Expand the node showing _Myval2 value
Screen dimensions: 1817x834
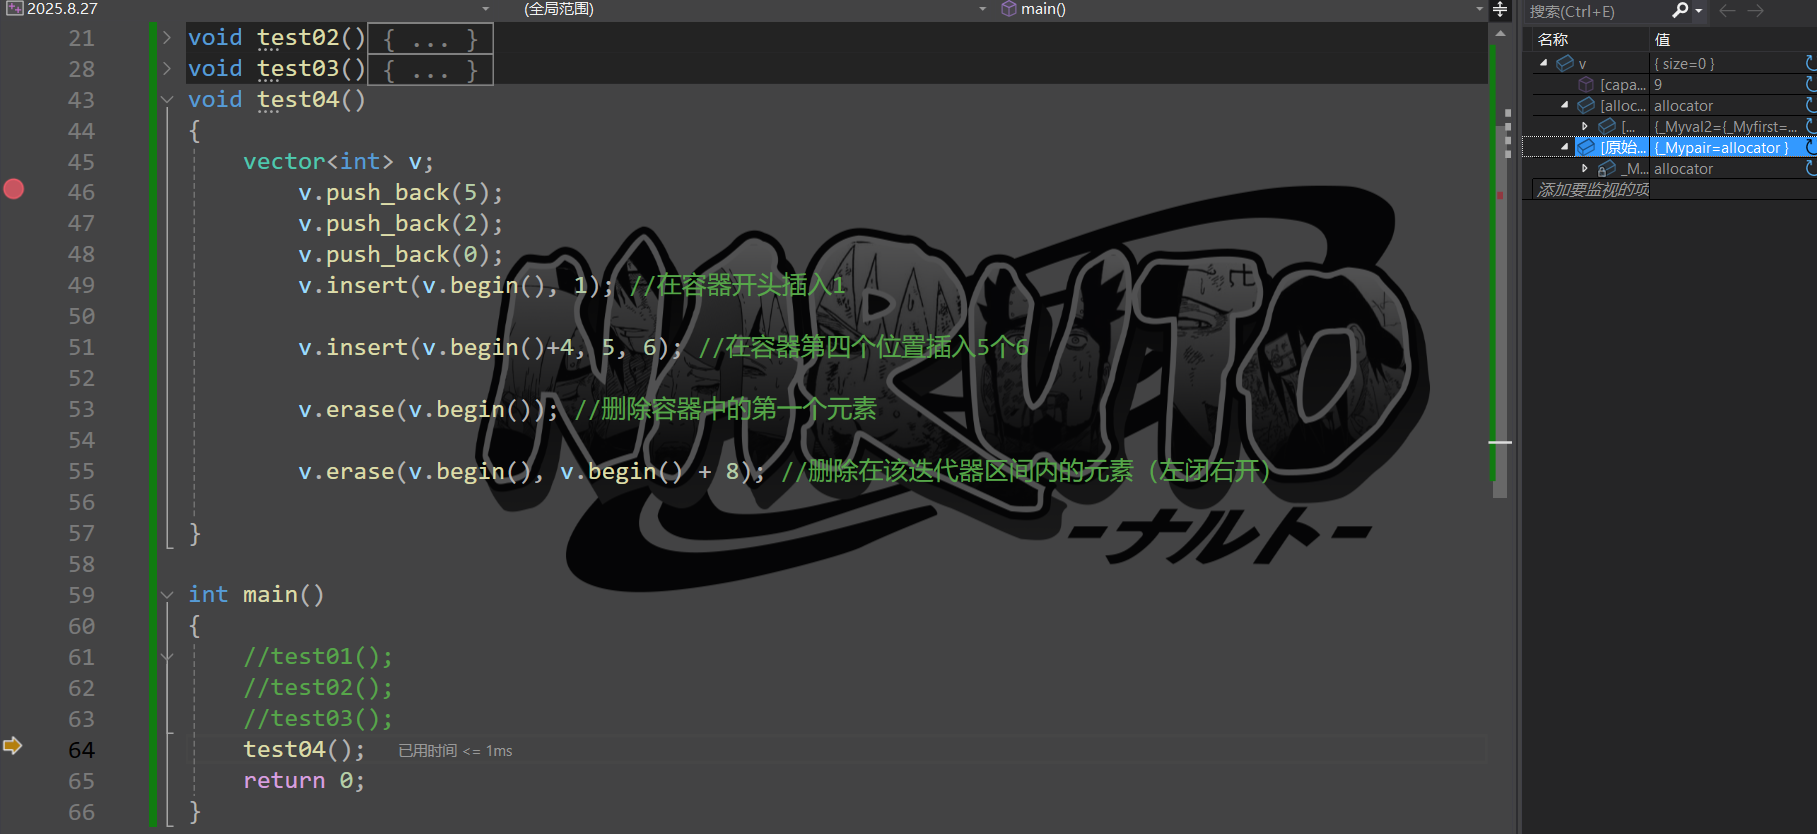pos(1585,126)
